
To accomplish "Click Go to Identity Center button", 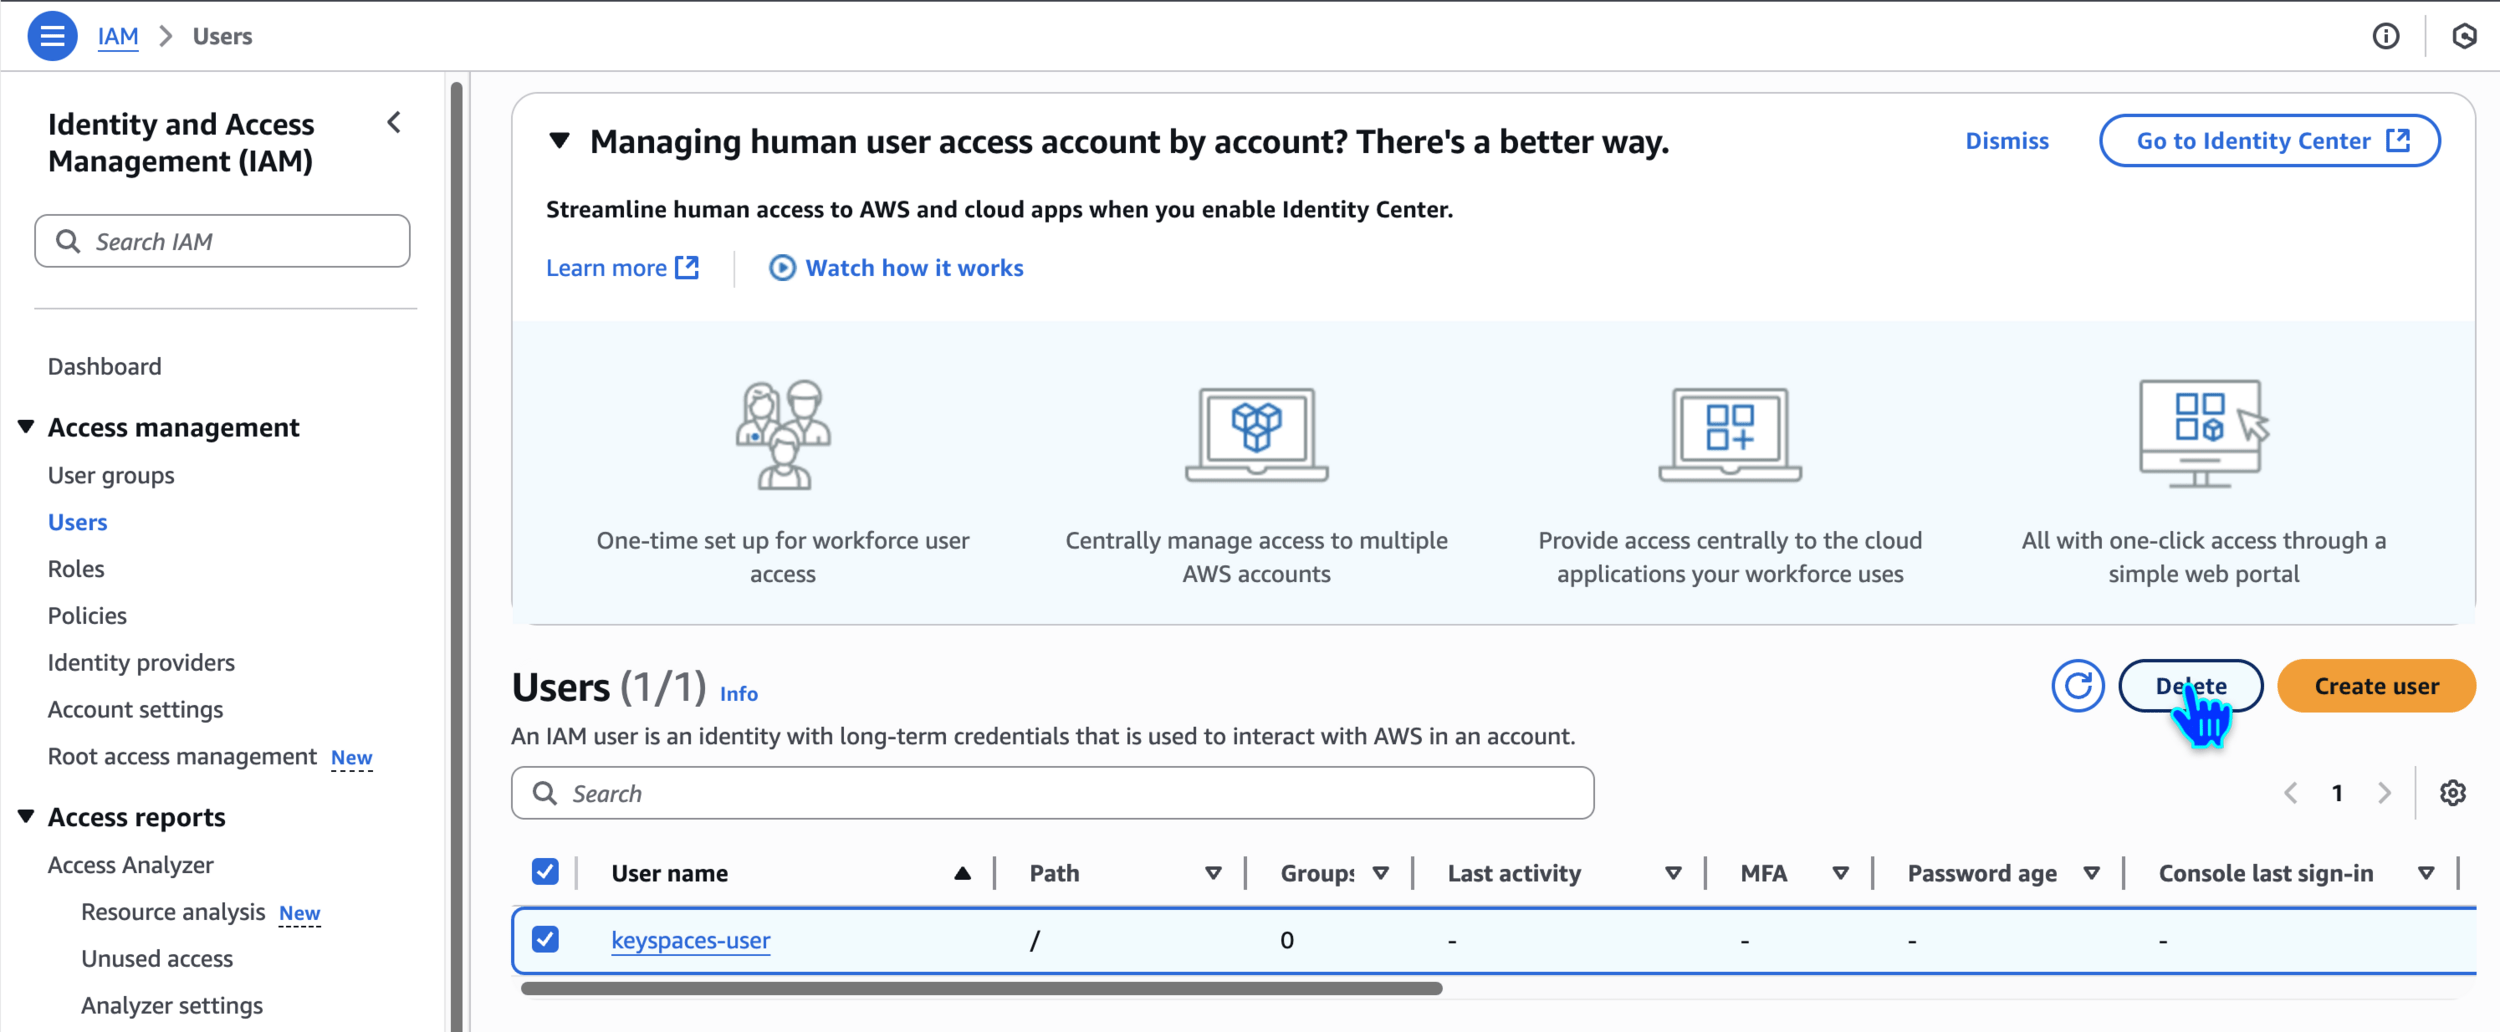I will pos(2270,141).
